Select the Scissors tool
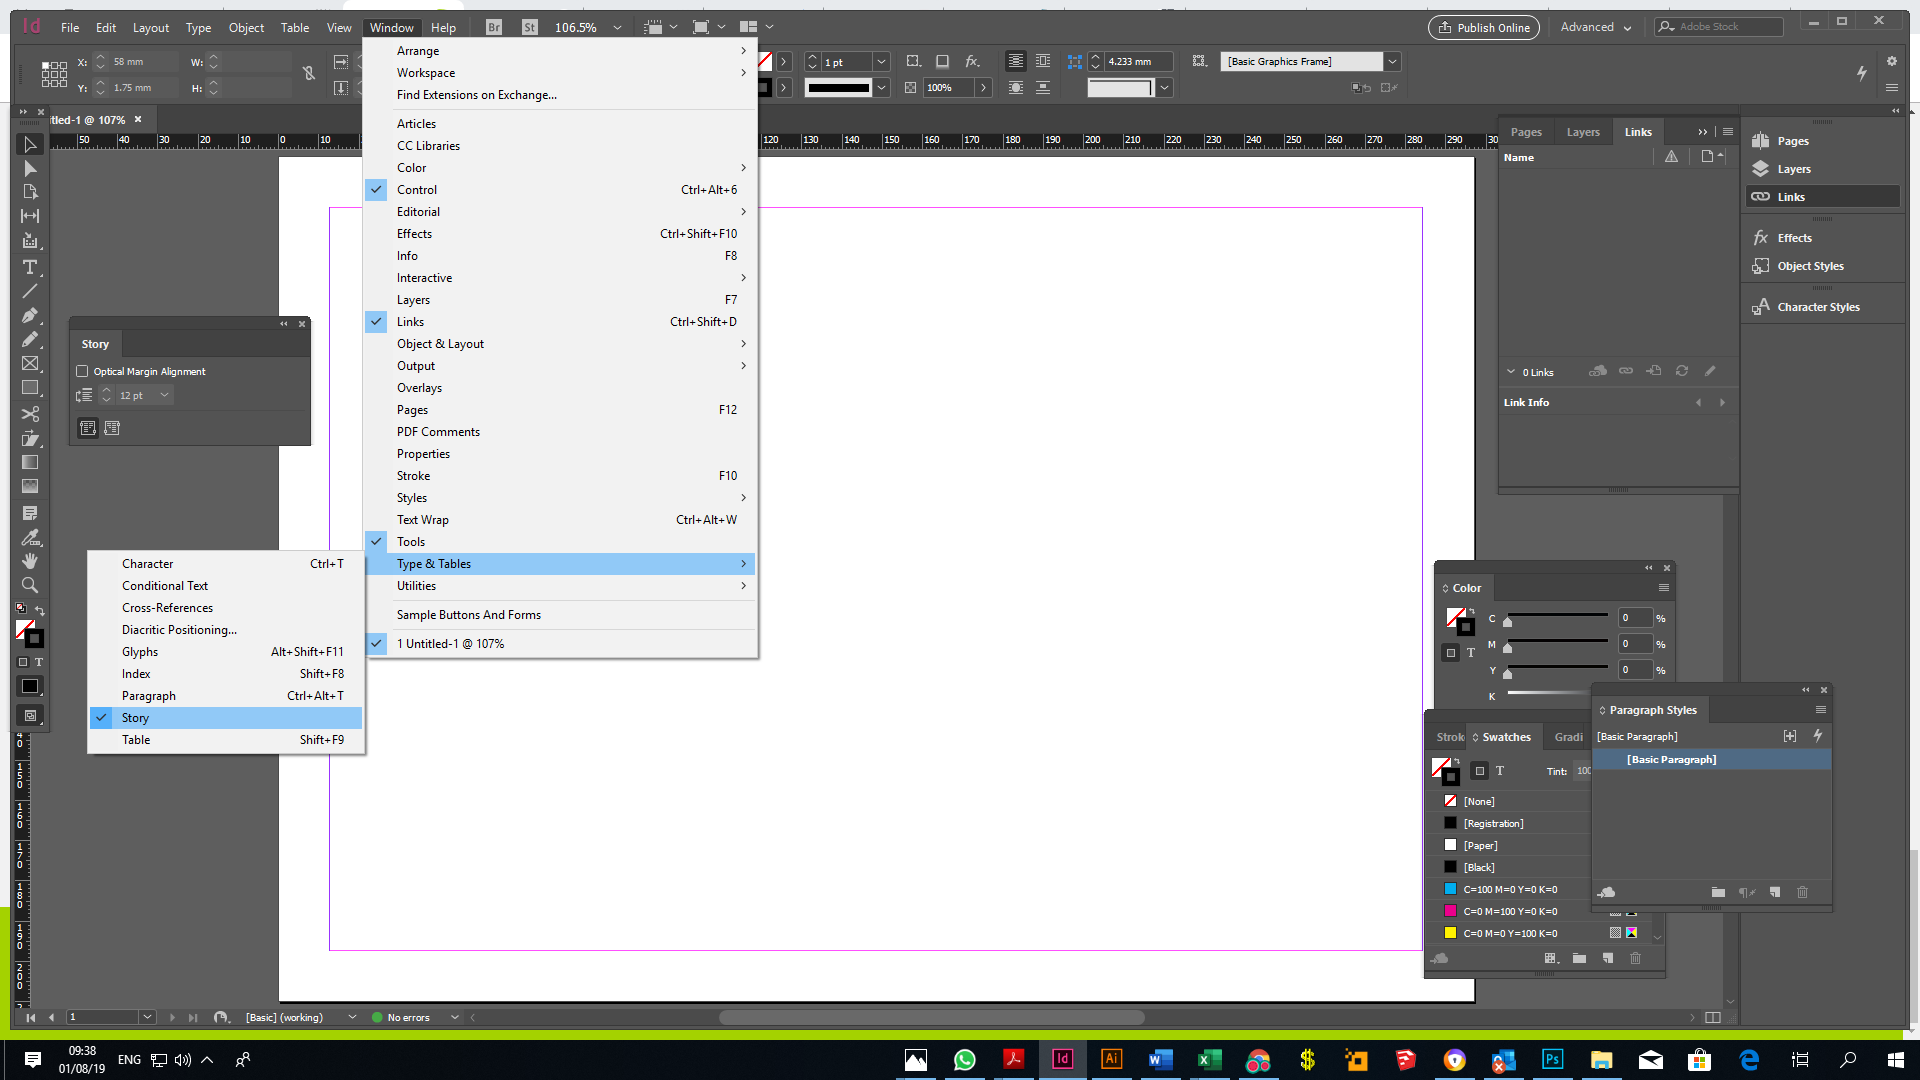Screen dimensions: 1920x1080 [x=30, y=413]
